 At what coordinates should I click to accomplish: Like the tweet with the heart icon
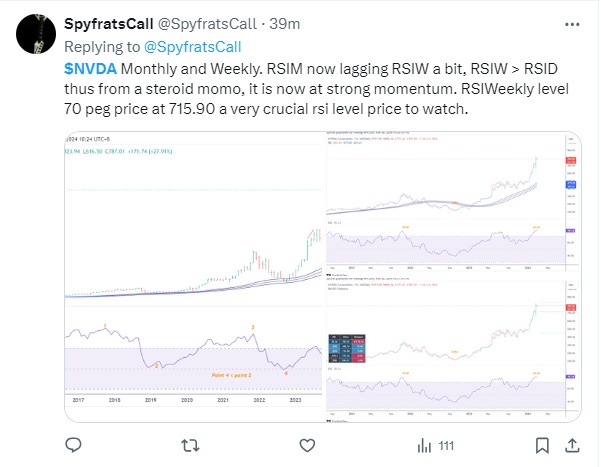pos(307,444)
